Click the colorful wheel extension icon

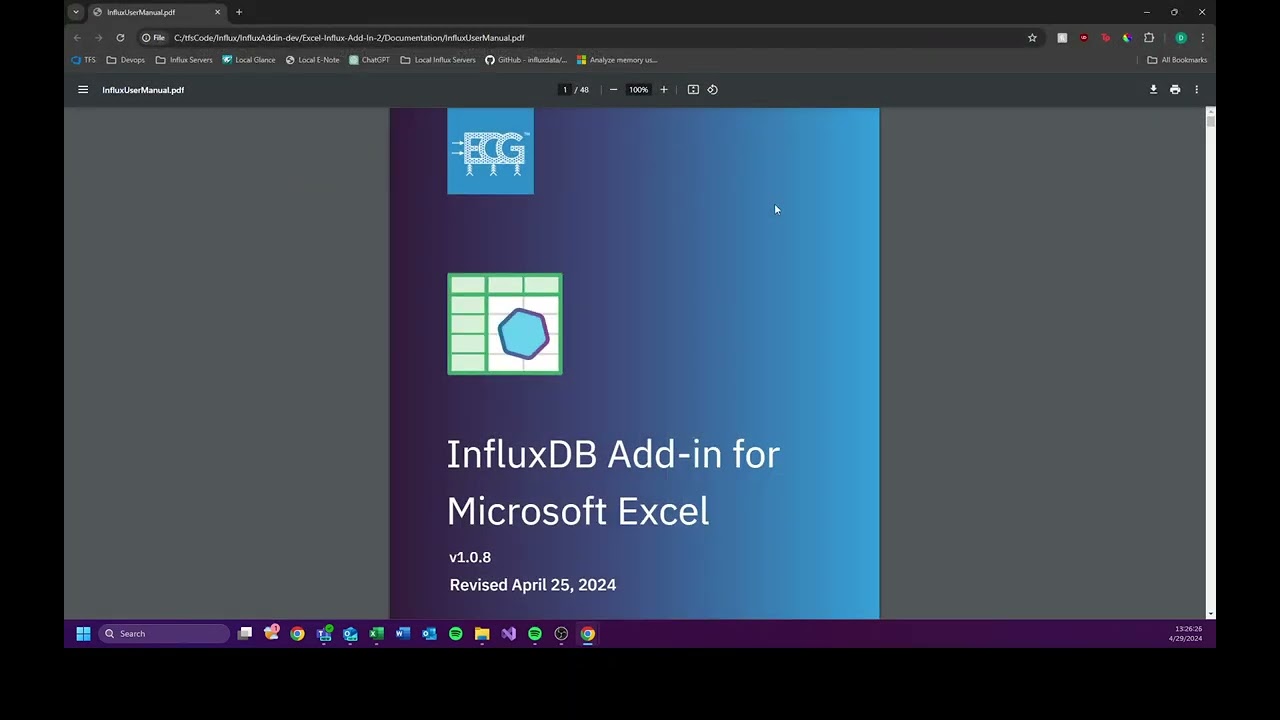(1127, 38)
